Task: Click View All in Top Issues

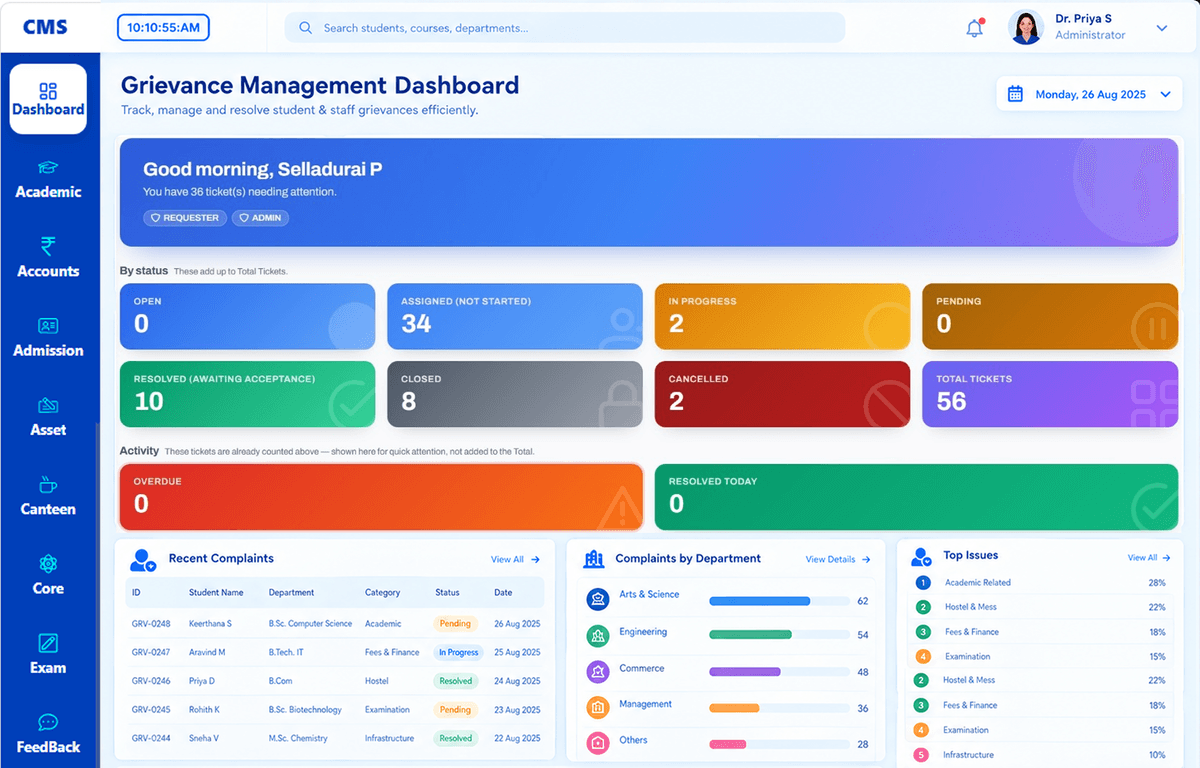Action: 1149,558
